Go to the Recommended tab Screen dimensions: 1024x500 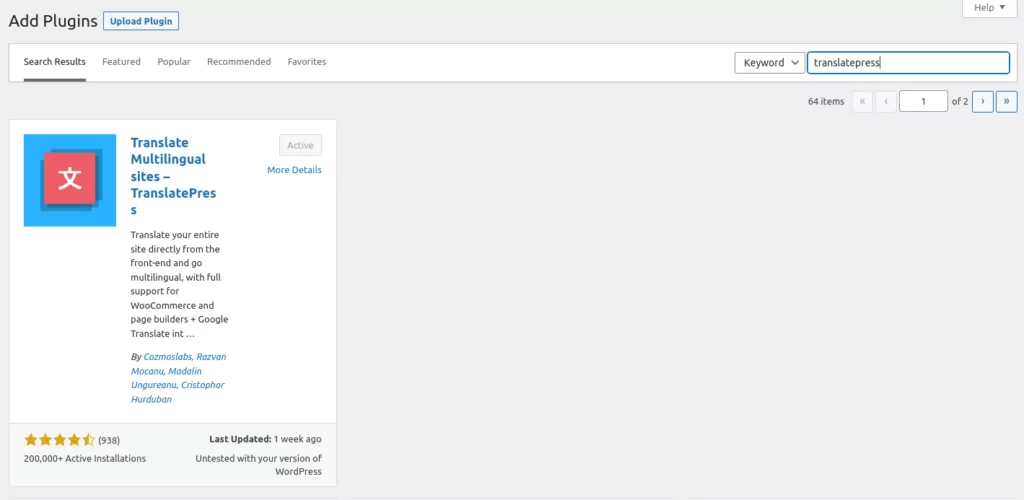[239, 62]
